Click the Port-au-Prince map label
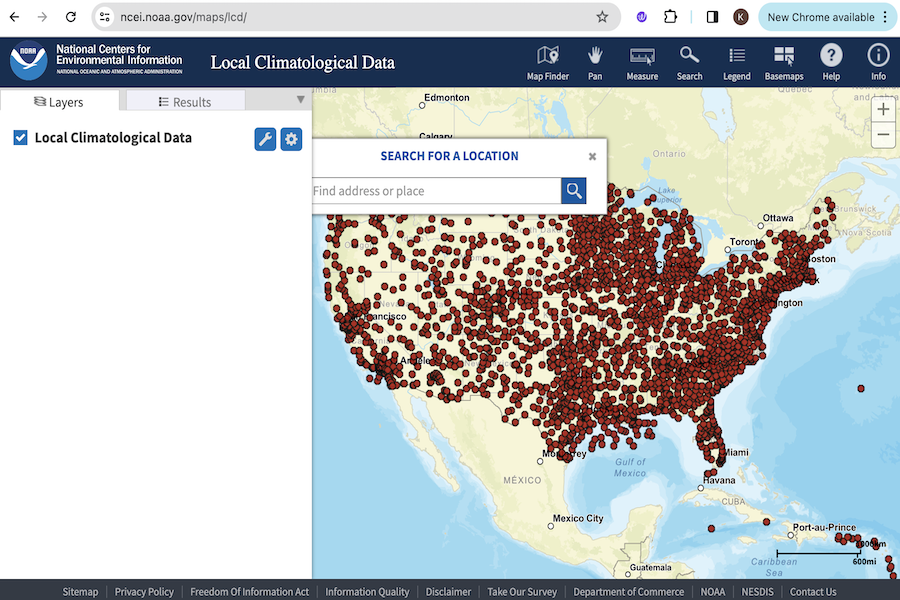 click(x=824, y=527)
